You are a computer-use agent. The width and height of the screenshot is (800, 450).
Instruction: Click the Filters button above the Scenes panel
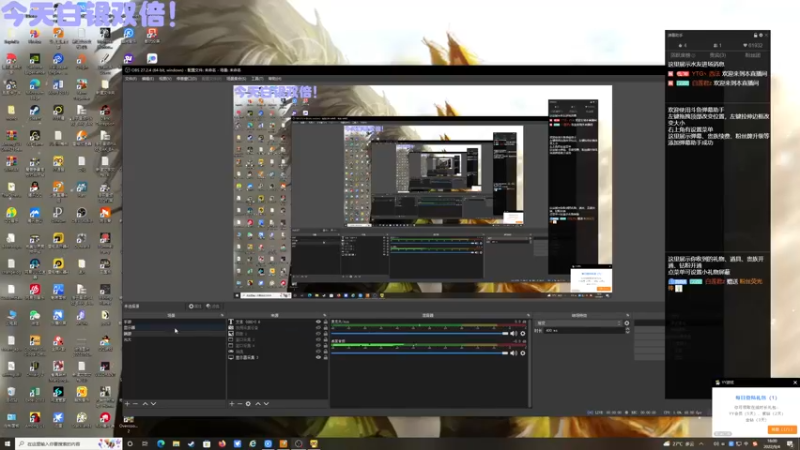pos(212,306)
